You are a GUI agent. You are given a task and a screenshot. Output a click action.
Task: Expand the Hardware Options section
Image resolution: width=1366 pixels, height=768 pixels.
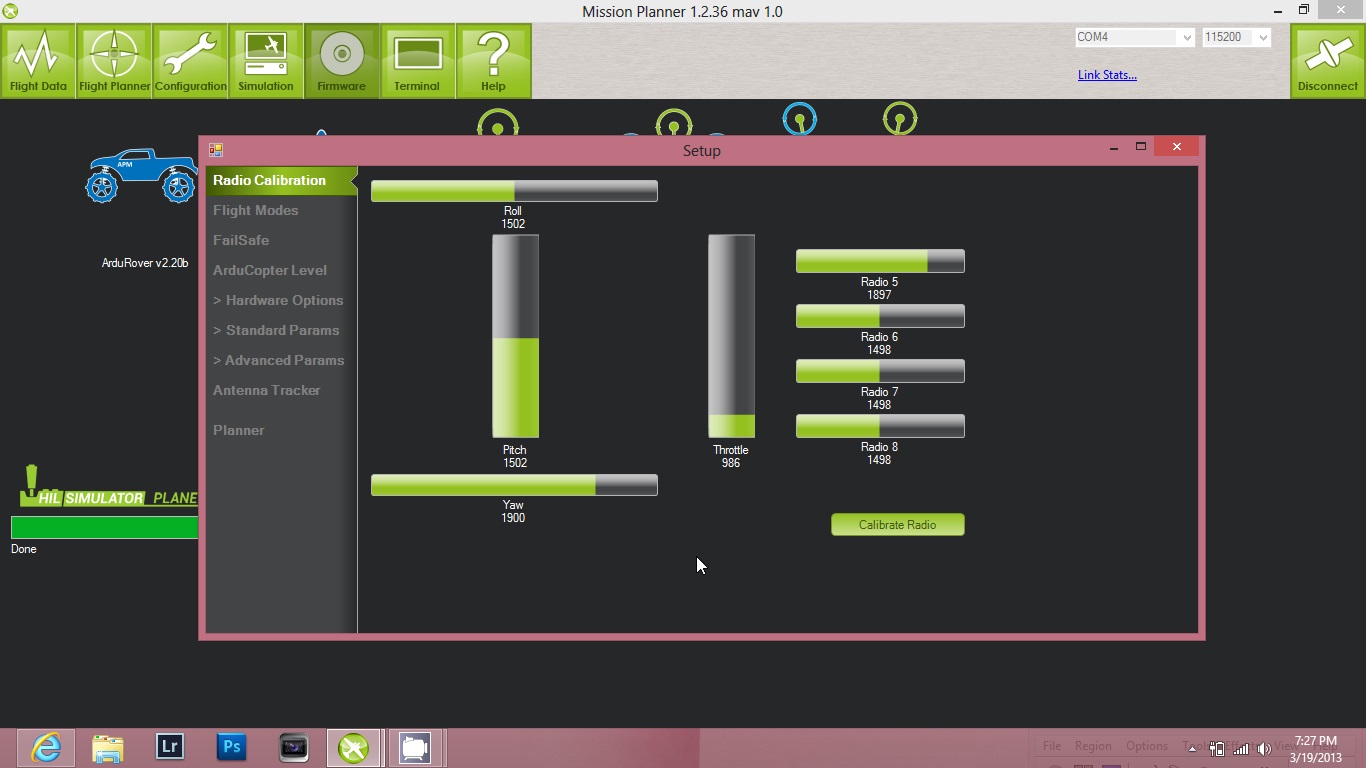click(x=278, y=300)
